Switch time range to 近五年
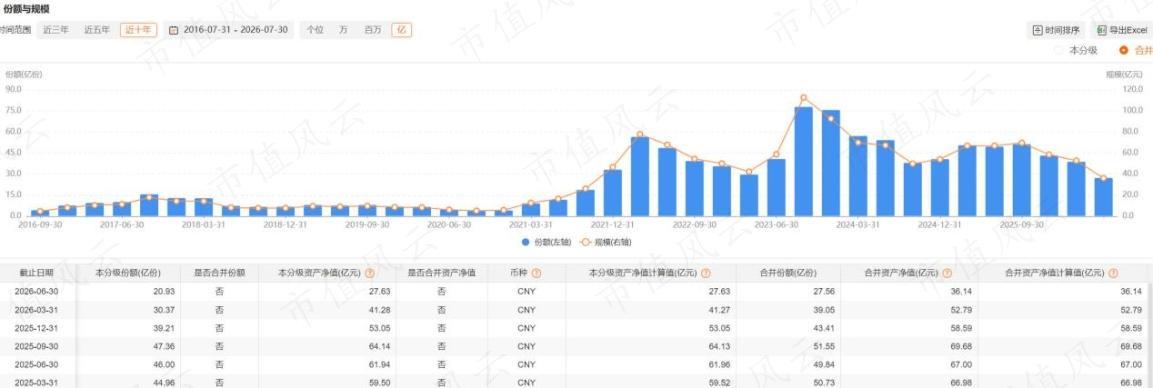 (96, 30)
